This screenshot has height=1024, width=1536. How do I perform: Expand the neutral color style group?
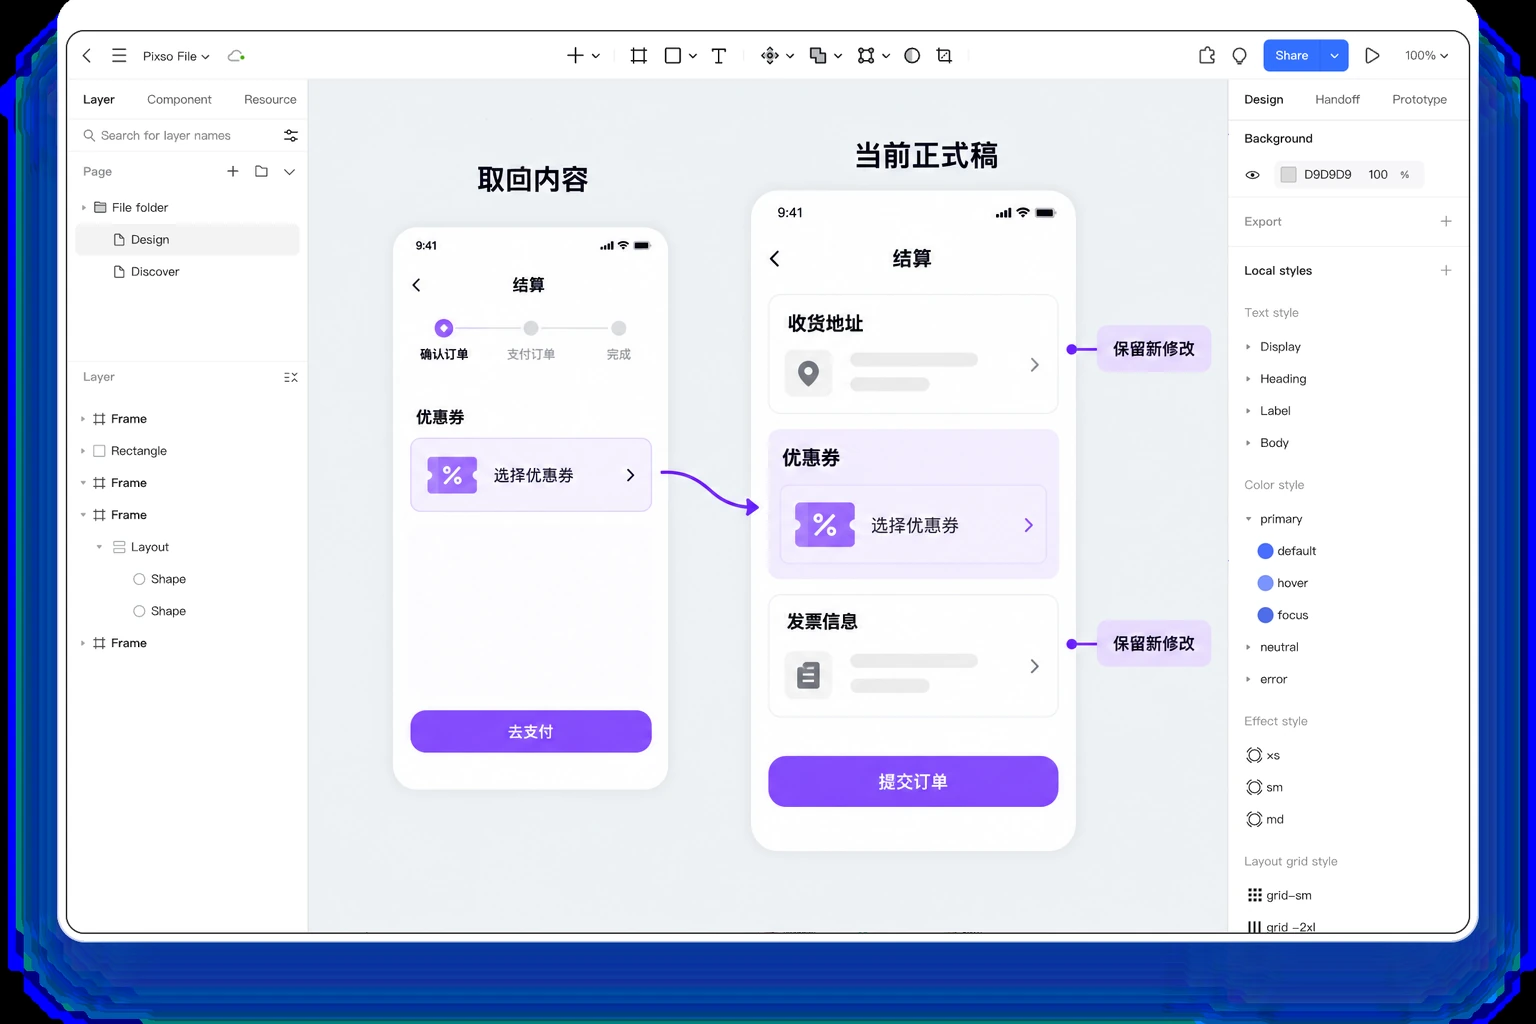pyautogui.click(x=1248, y=647)
